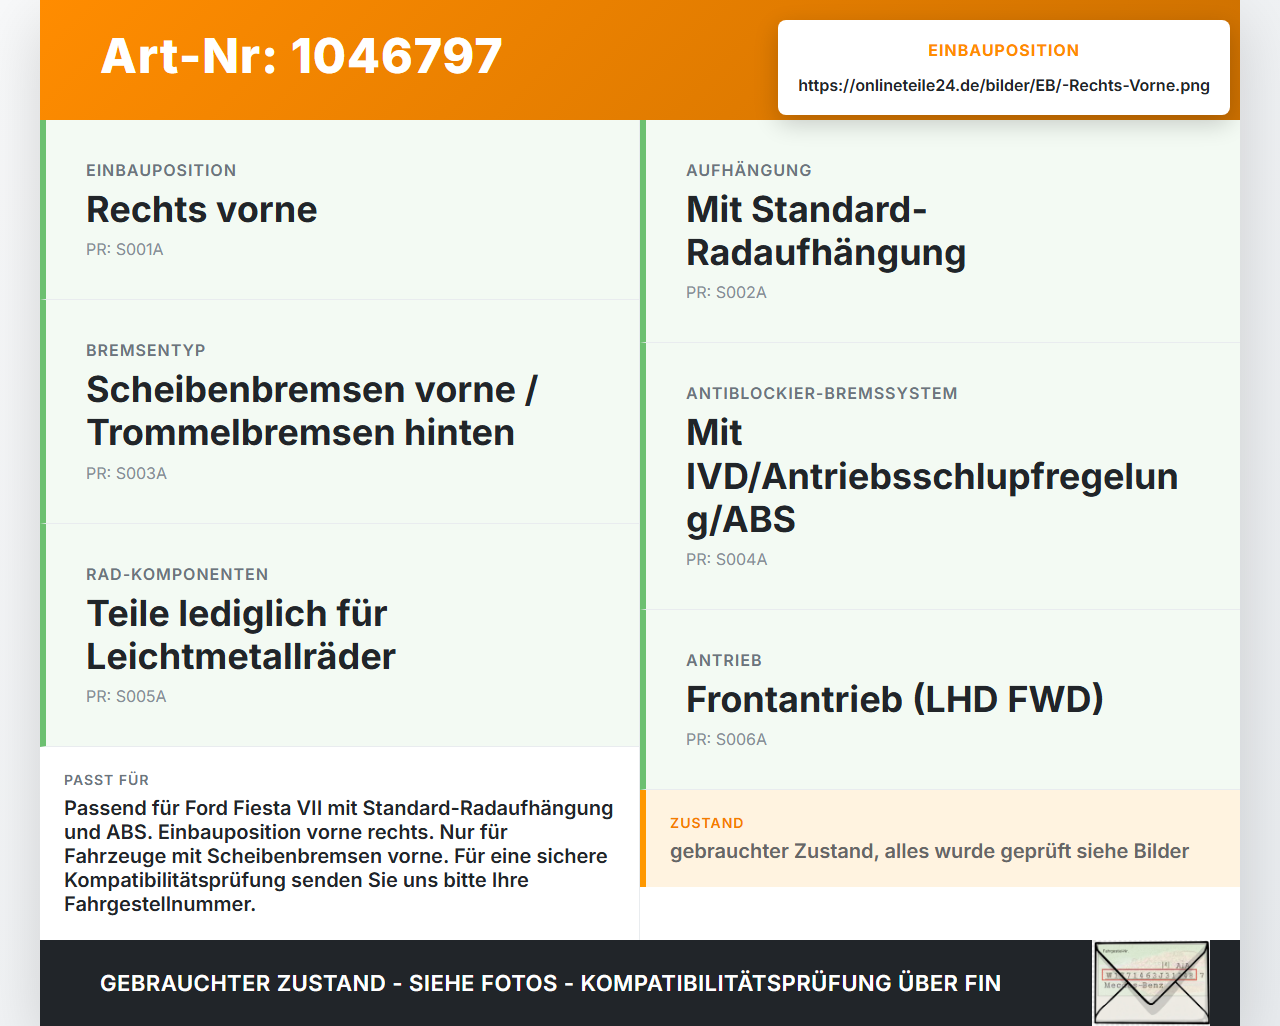Click the Einbauposition card in the header
1280x1026 pixels.
[1004, 67]
